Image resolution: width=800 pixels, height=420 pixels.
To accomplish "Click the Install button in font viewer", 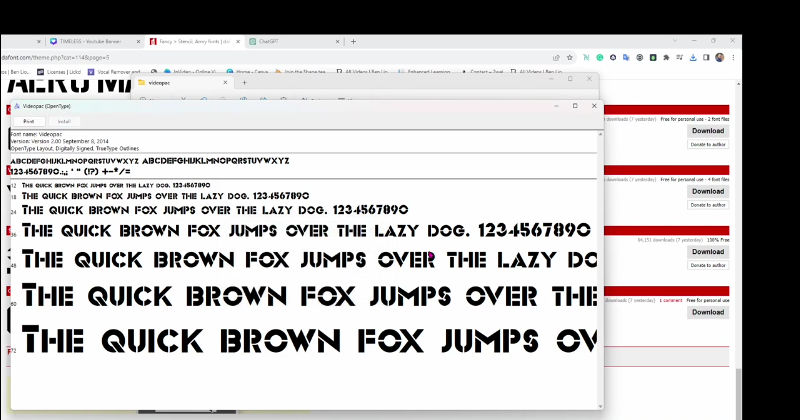I will 64,121.
